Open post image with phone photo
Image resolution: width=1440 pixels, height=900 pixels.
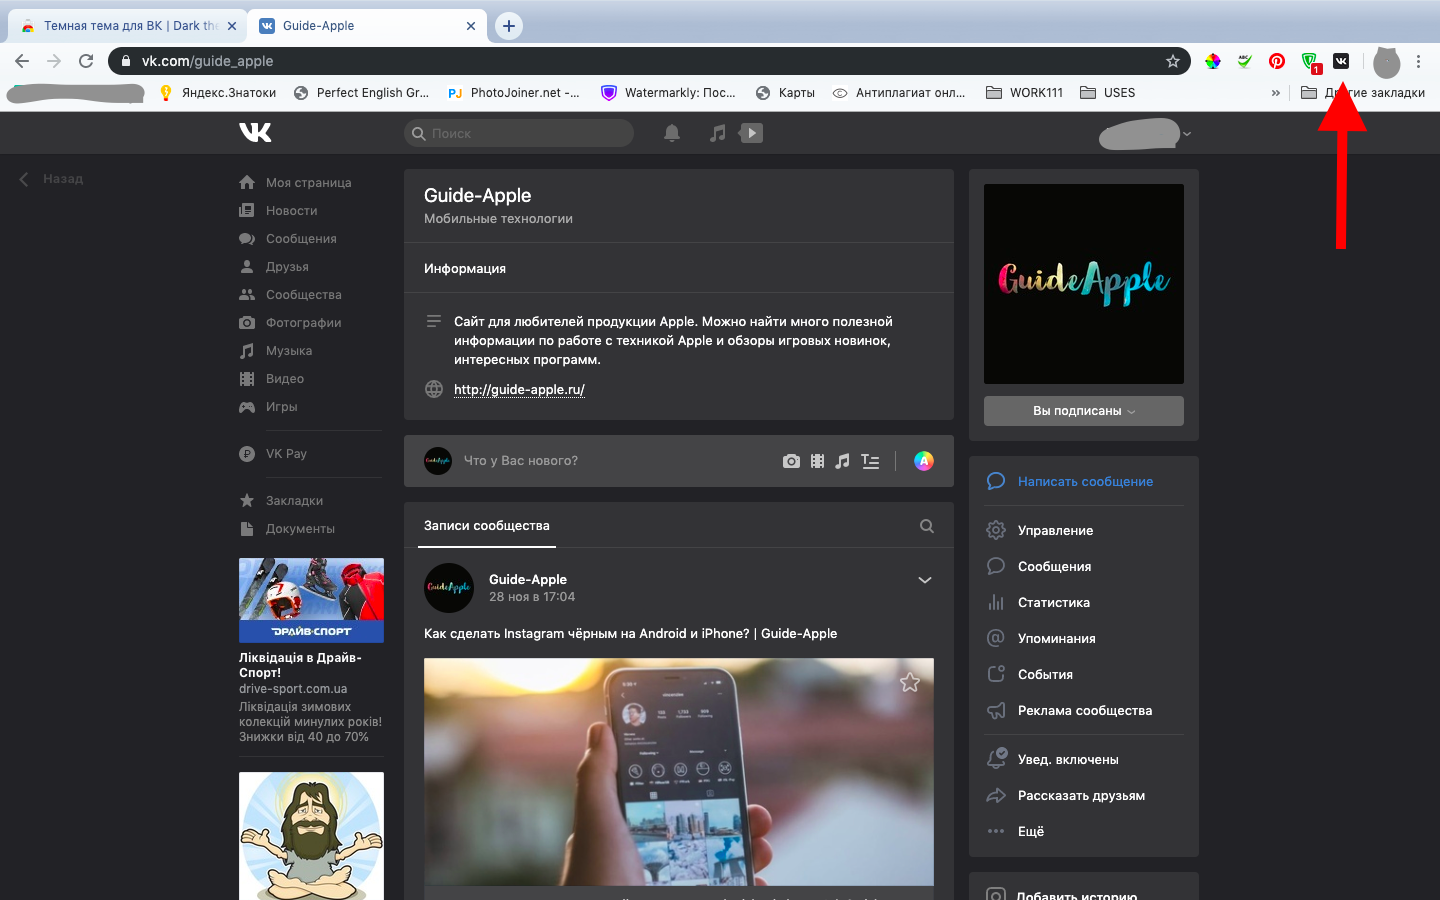[x=679, y=771]
